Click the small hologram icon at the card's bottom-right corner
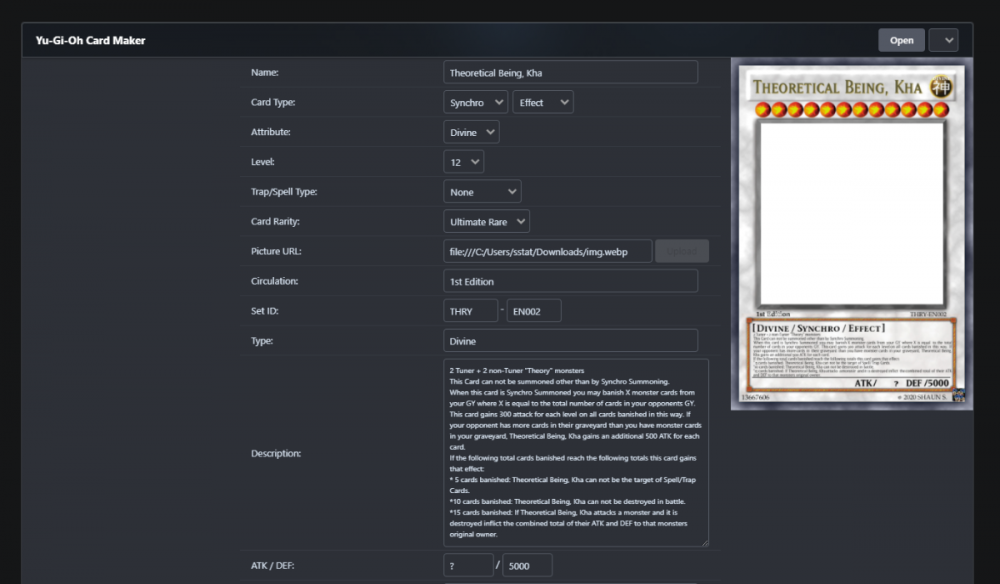The height and width of the screenshot is (584, 1000). [x=958, y=395]
